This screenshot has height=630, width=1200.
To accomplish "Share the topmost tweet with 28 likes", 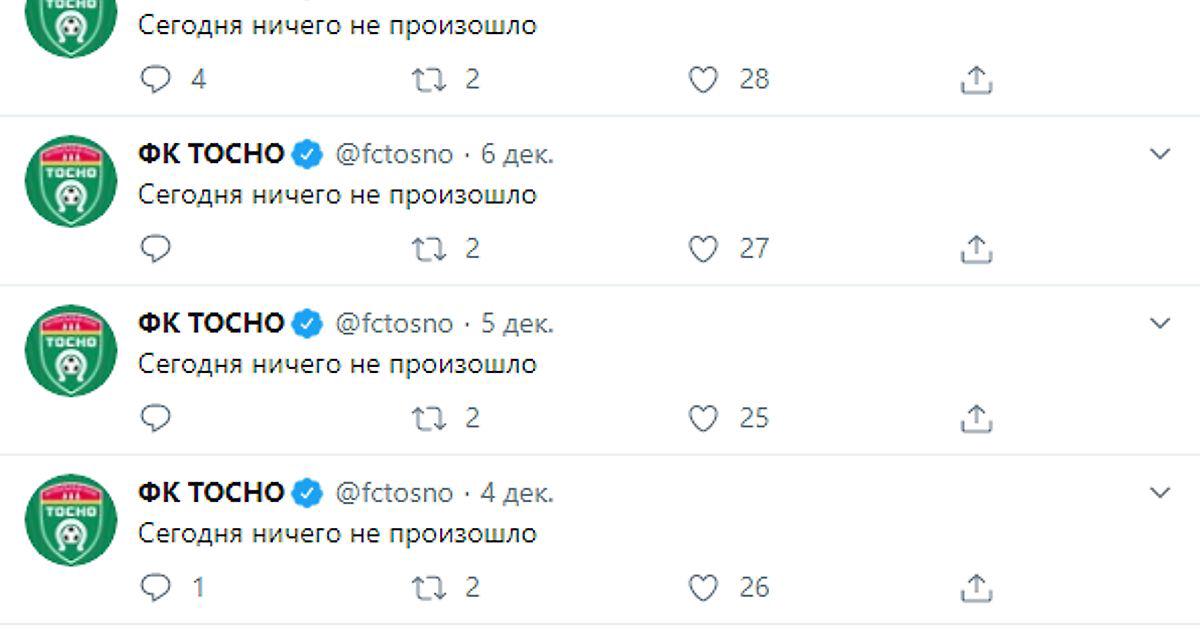I will tap(976, 80).
